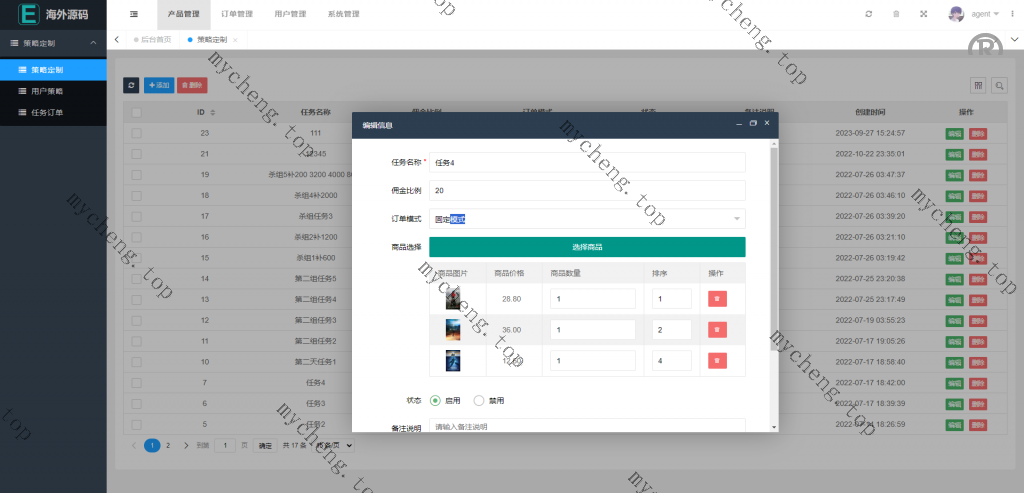This screenshot has width=1024, height=493.
Task: Select the 启用 status radio button
Action: [436, 400]
